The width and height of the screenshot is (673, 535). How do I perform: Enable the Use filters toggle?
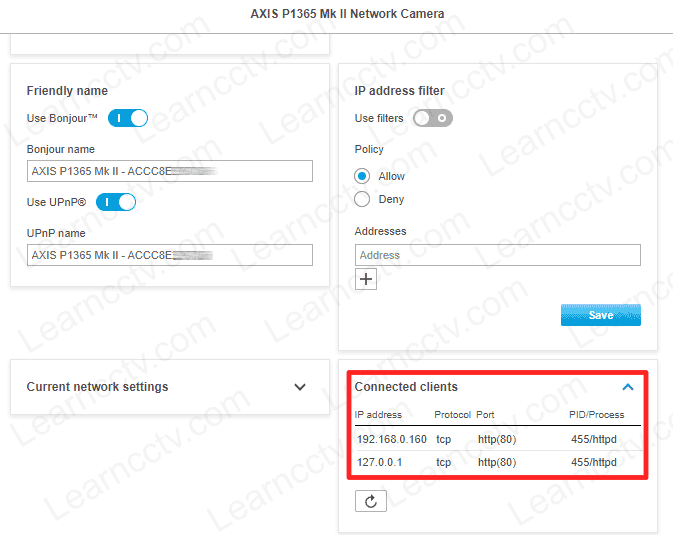[432, 118]
